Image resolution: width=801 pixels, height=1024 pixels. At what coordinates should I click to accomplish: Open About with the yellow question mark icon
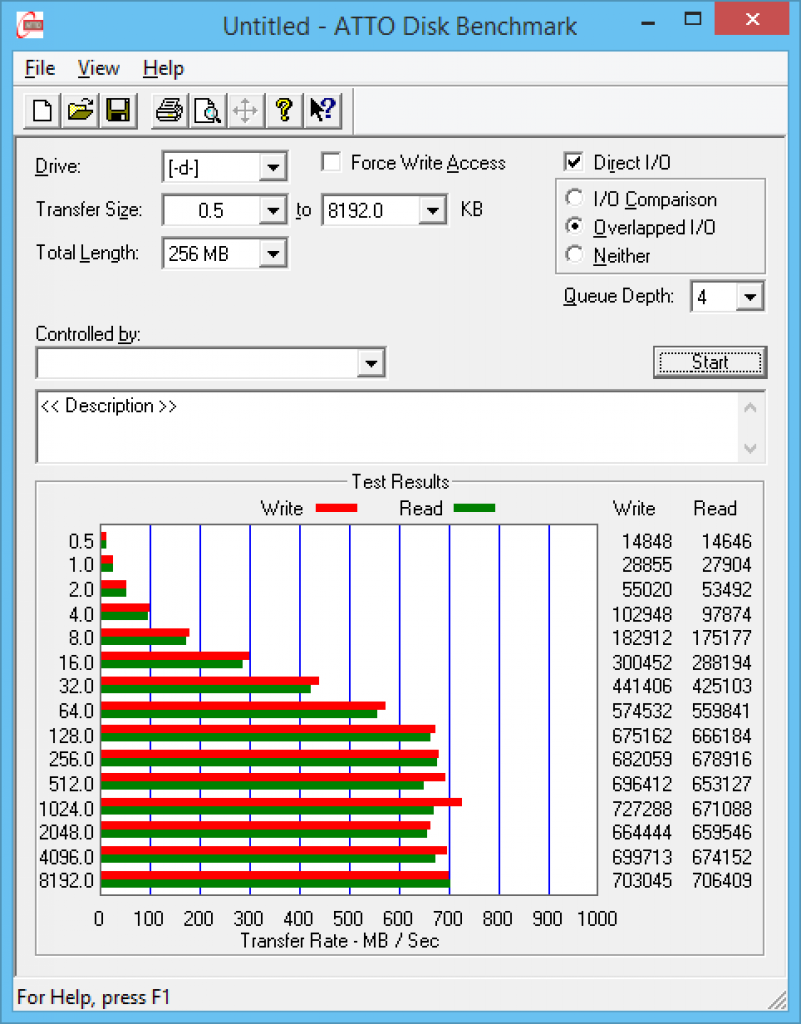coord(283,110)
